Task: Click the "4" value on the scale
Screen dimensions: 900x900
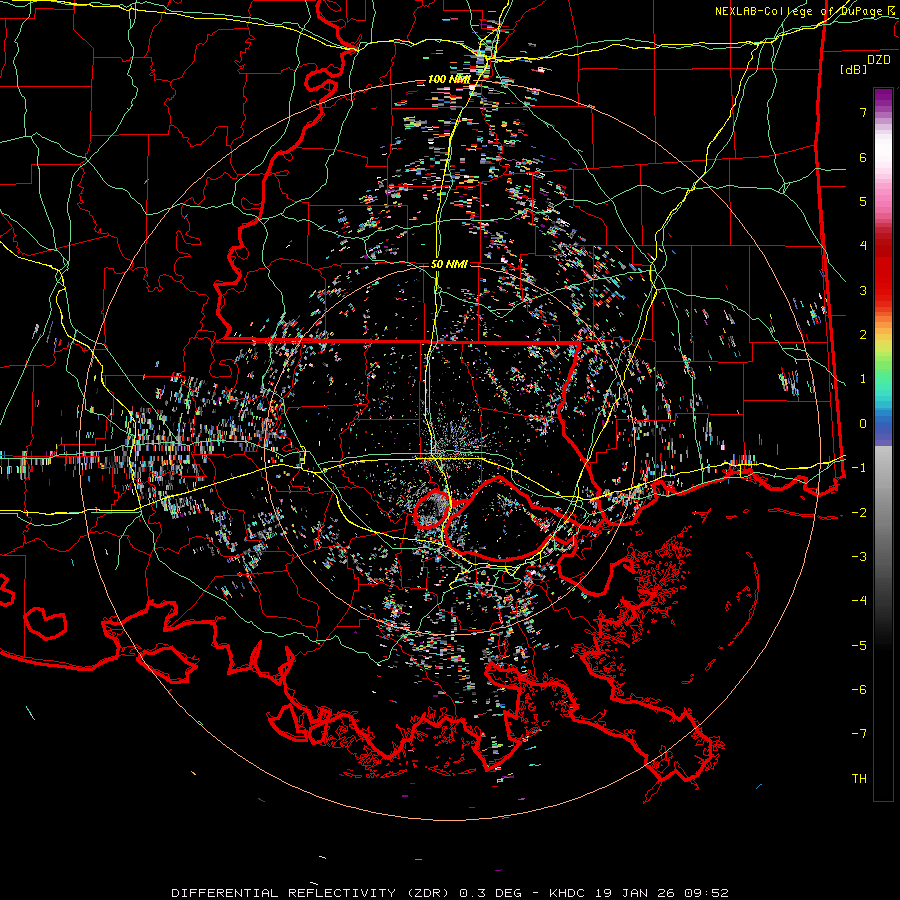Action: 863,246
